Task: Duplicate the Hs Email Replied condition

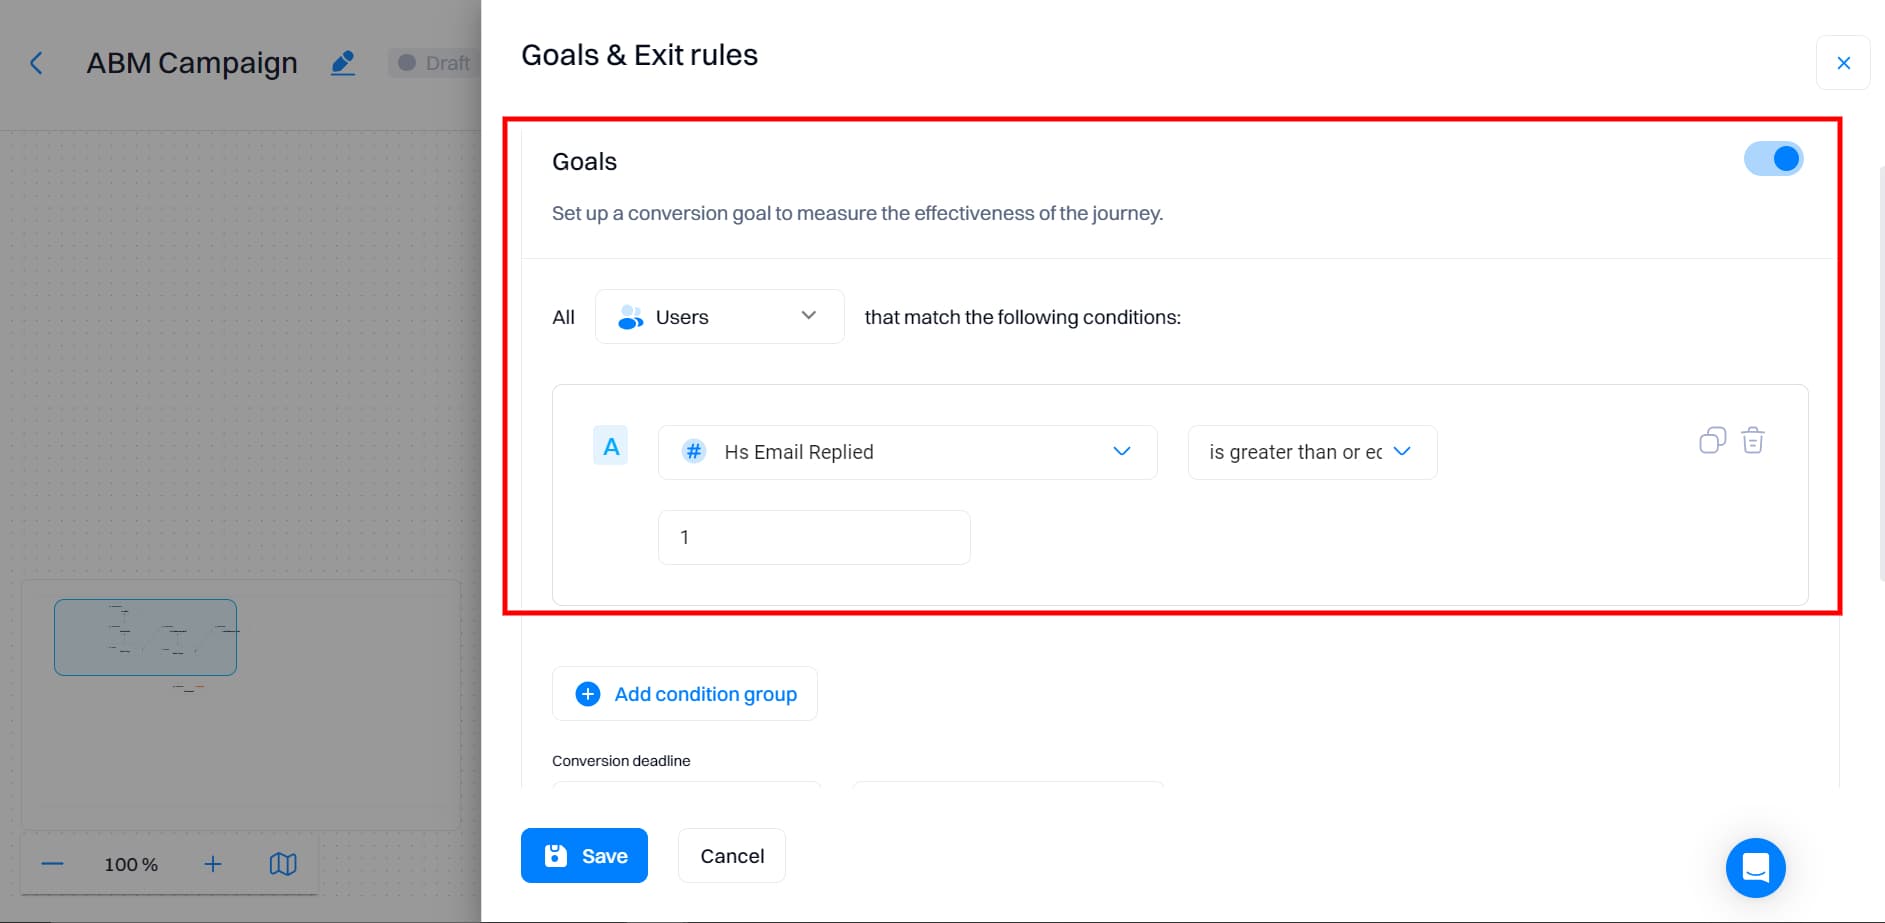Action: [x=1712, y=440]
